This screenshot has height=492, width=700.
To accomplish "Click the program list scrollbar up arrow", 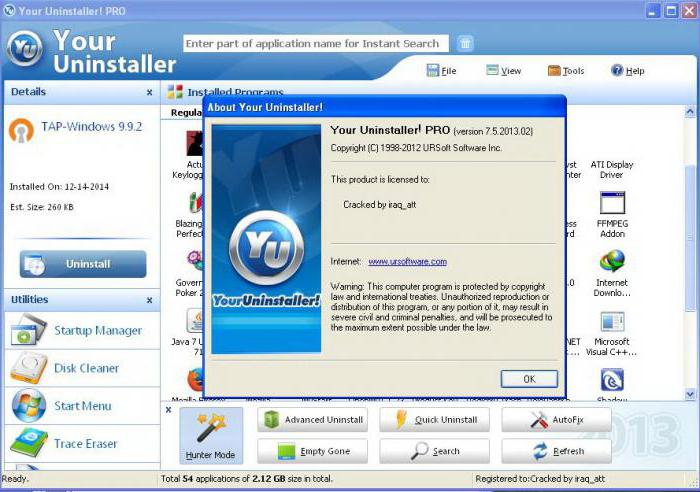I will coord(690,112).
